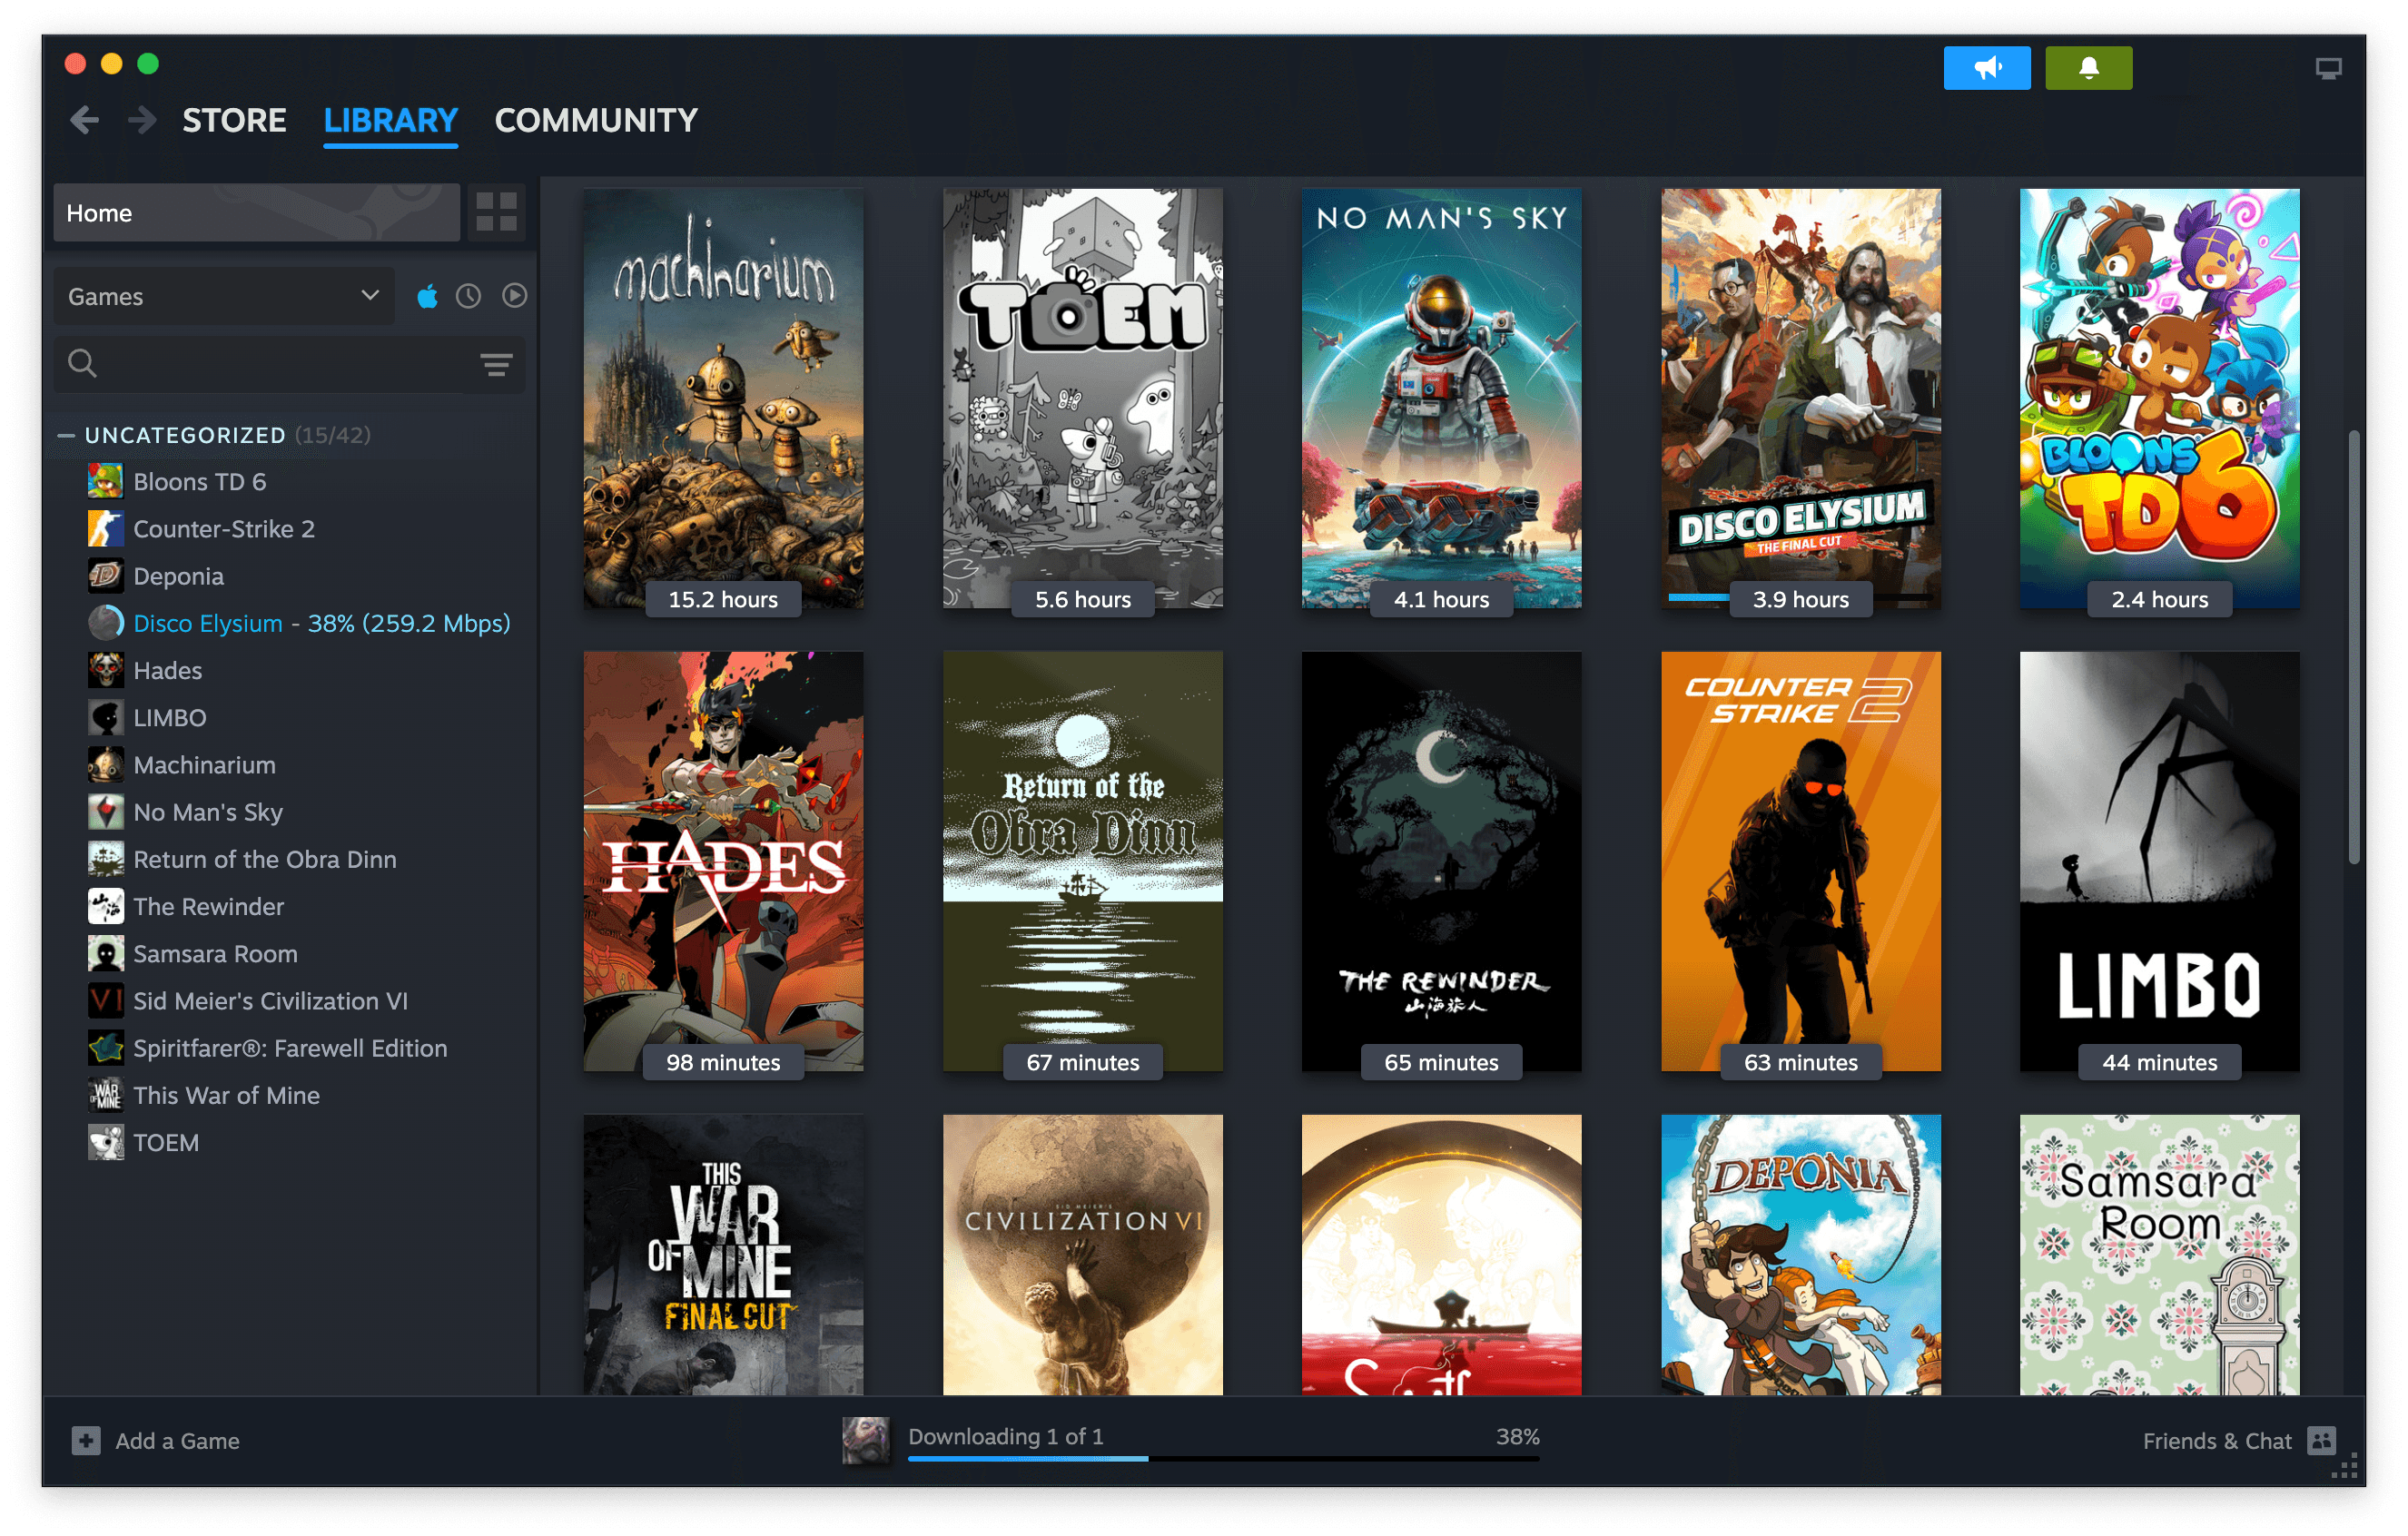
Task: Open the STORE tab
Action: pos(234,121)
